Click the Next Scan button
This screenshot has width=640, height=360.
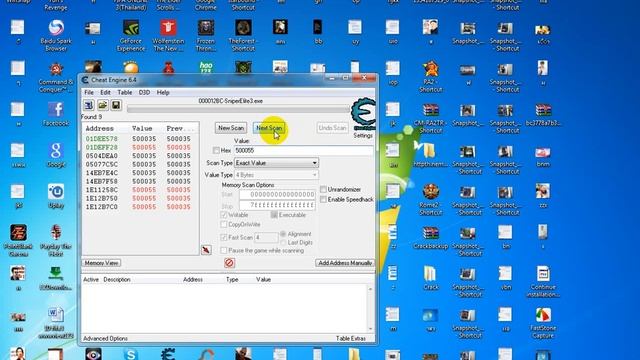pyautogui.click(x=269, y=128)
